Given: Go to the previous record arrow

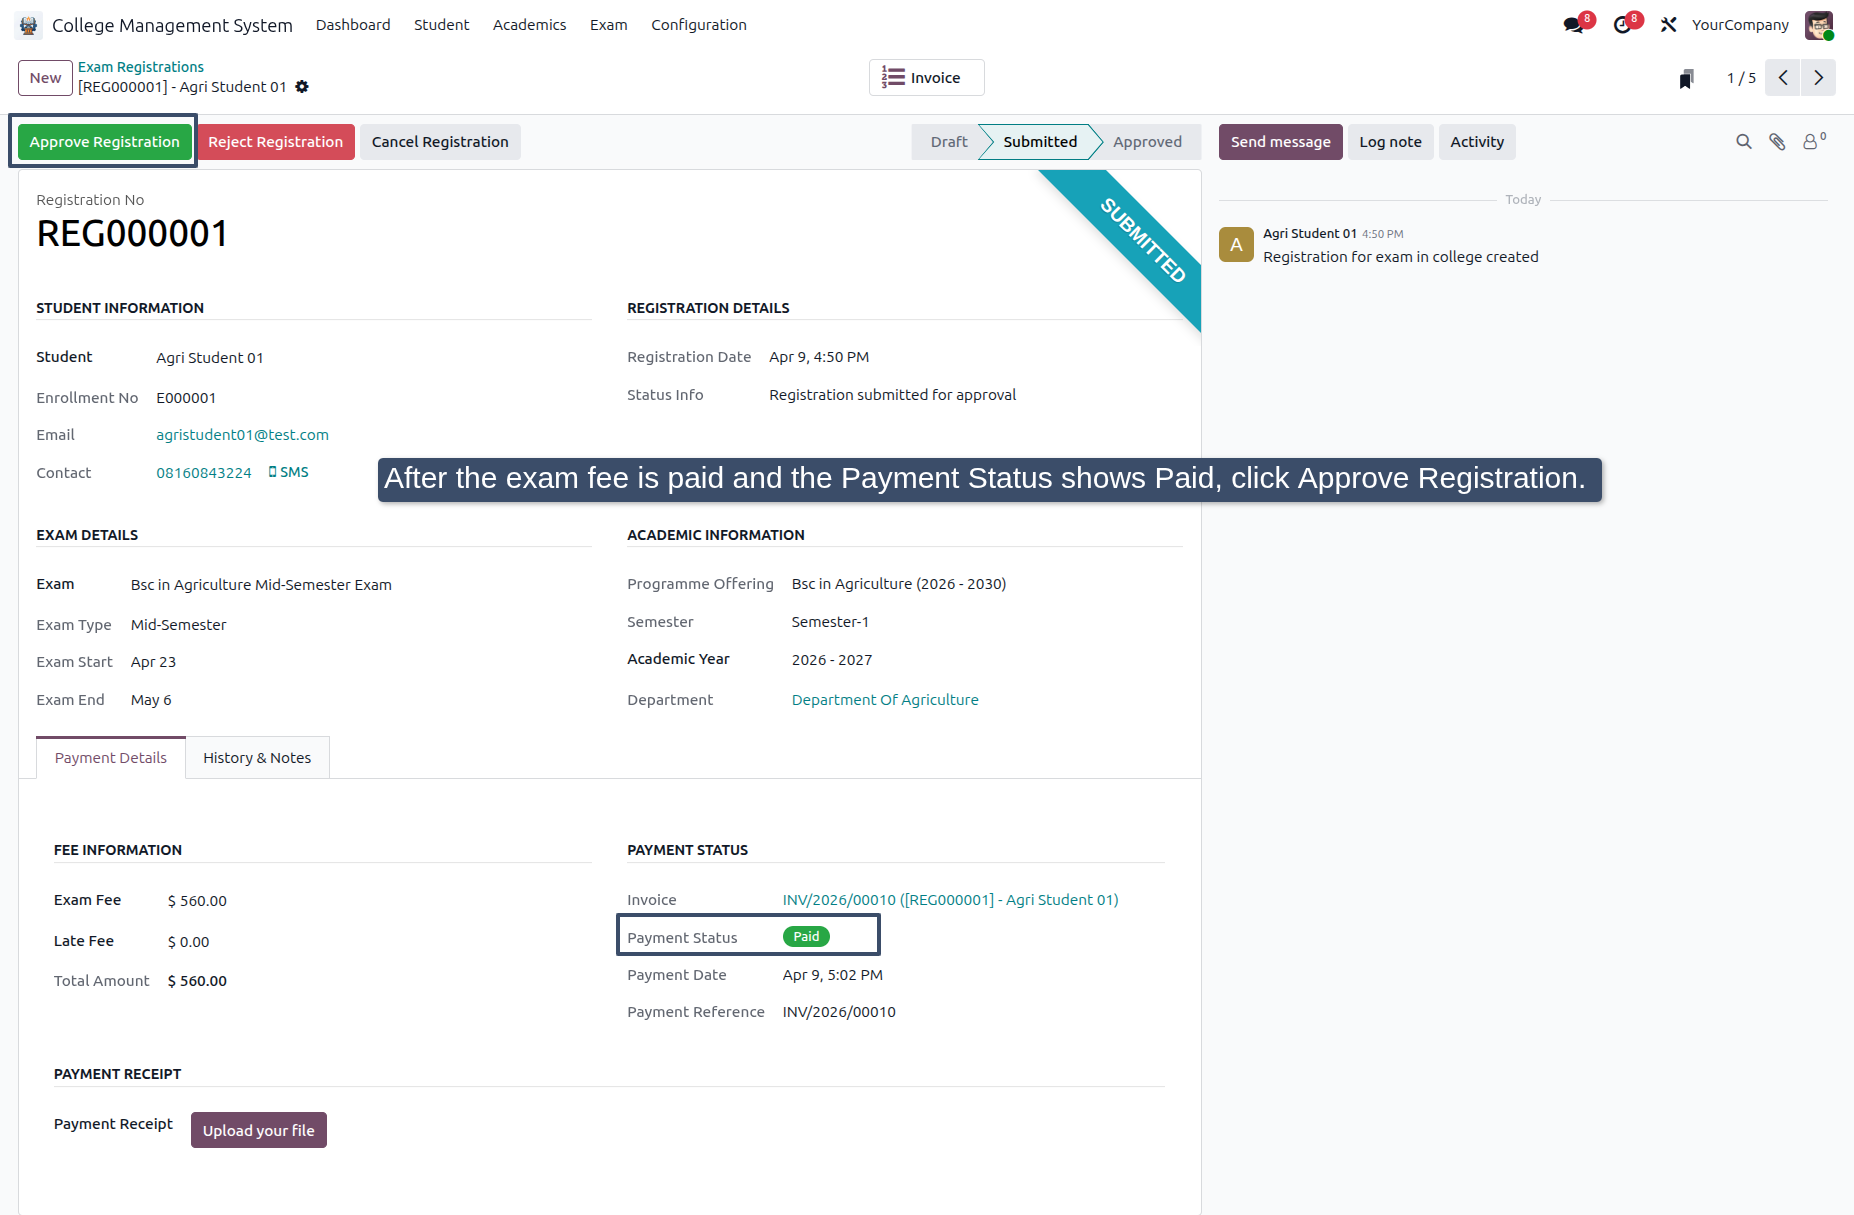Looking at the screenshot, I should tap(1783, 78).
